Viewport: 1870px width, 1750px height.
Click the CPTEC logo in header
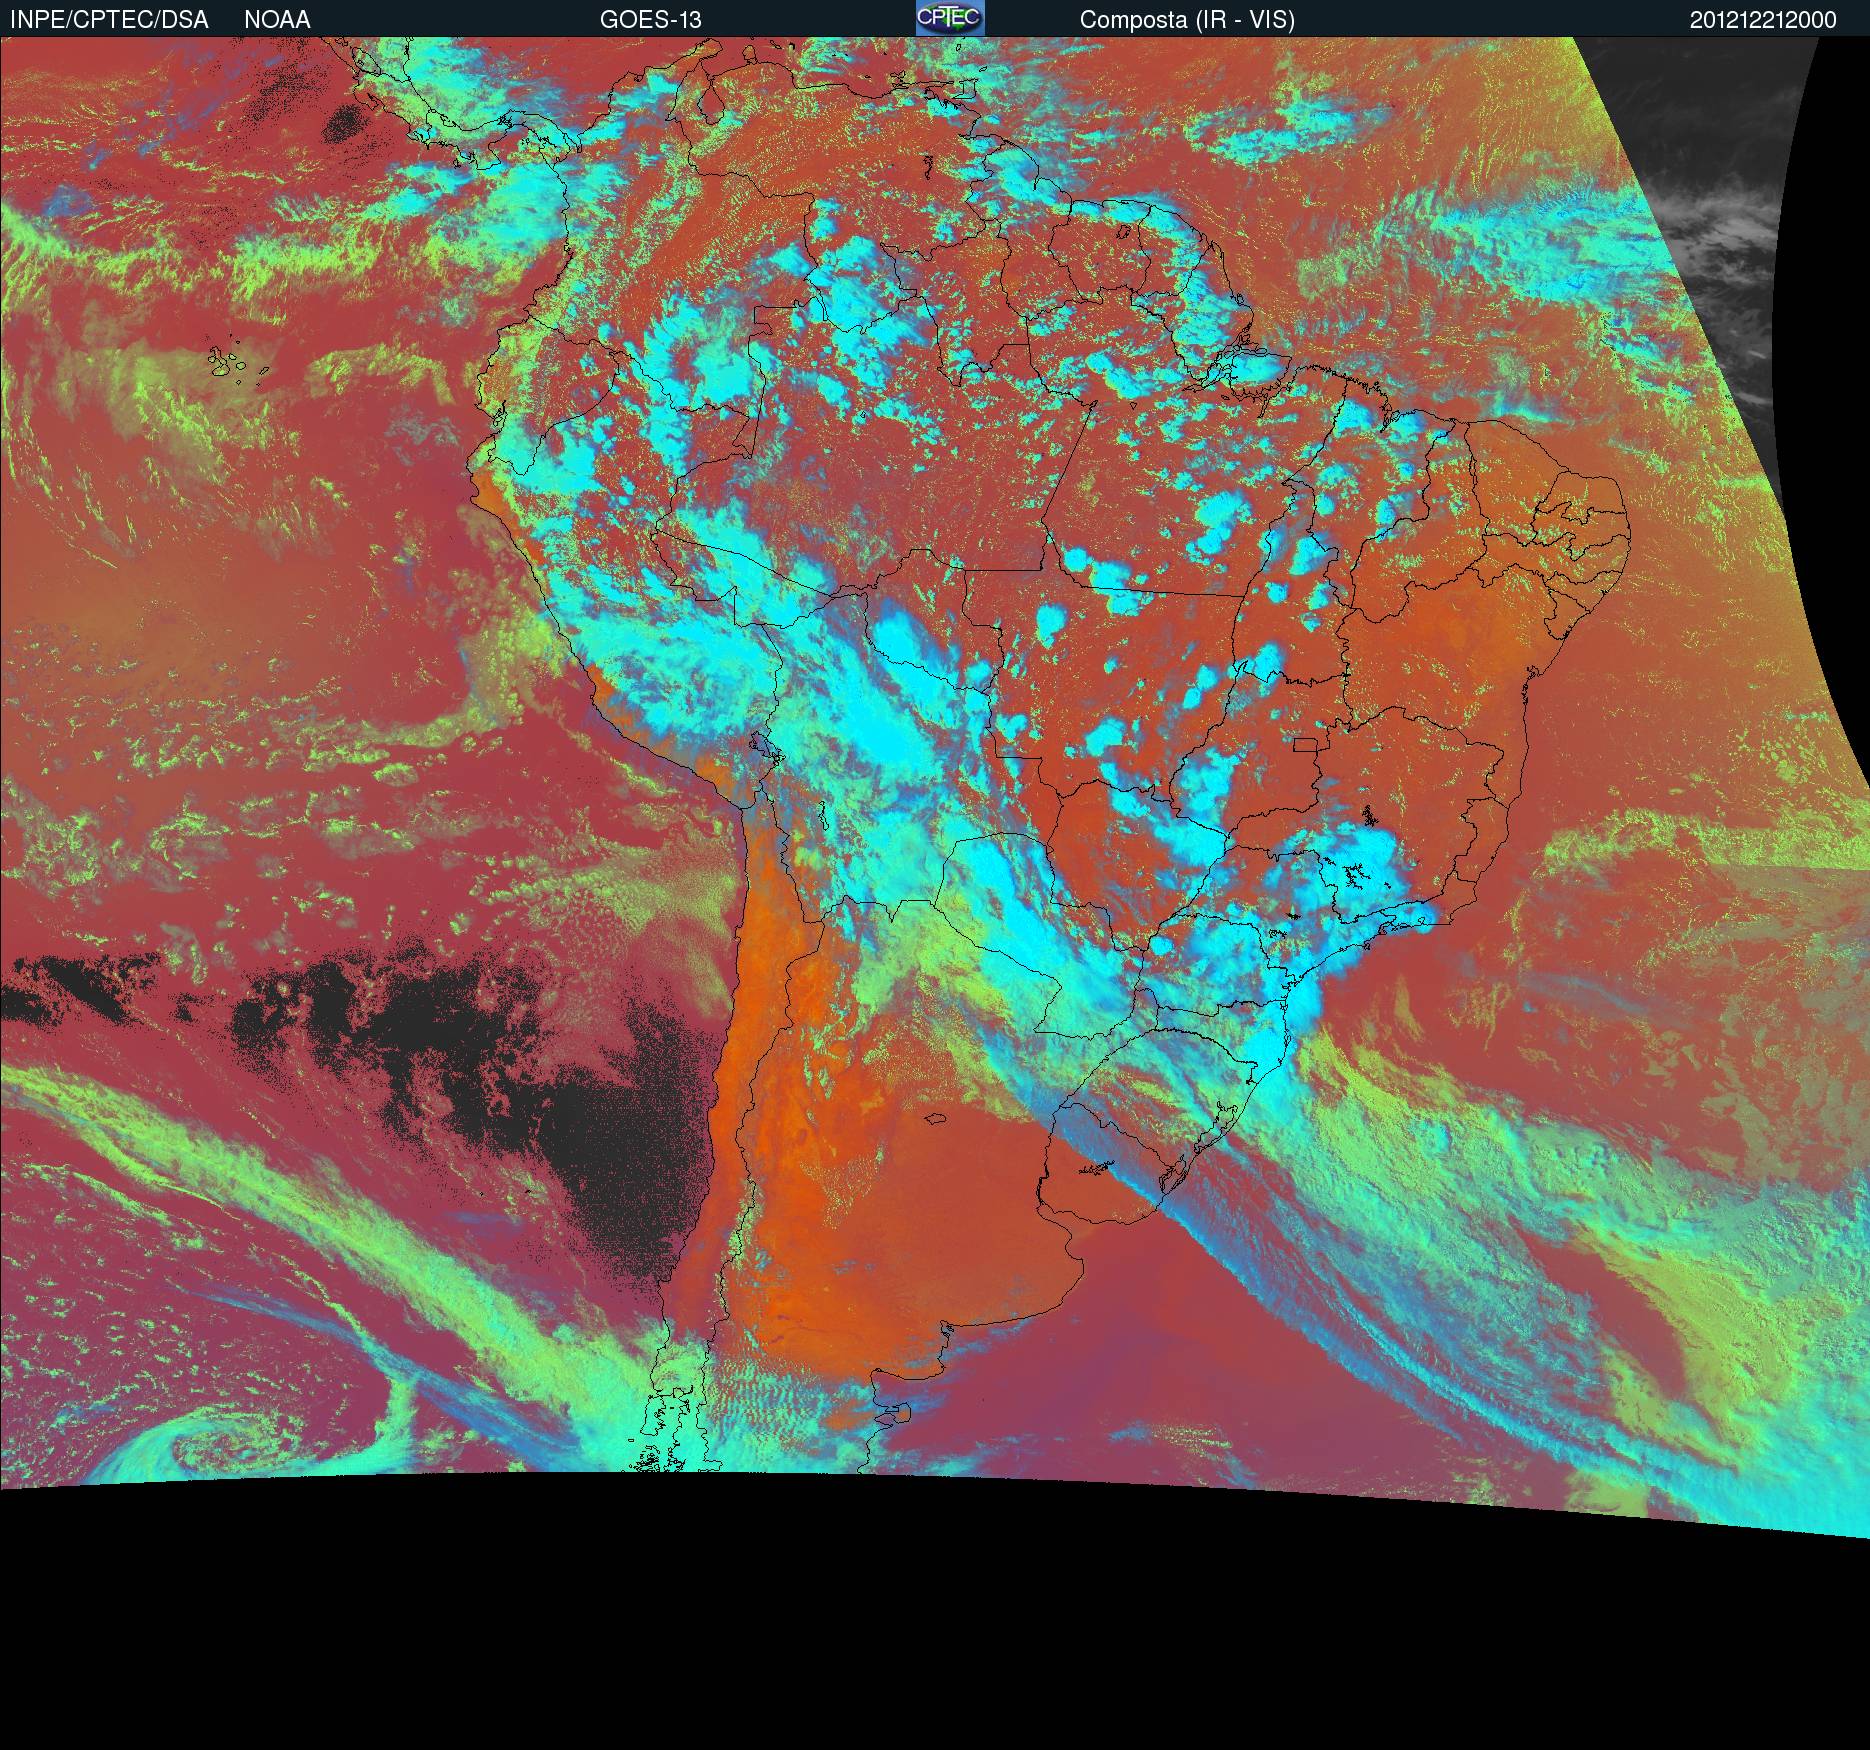(950, 18)
